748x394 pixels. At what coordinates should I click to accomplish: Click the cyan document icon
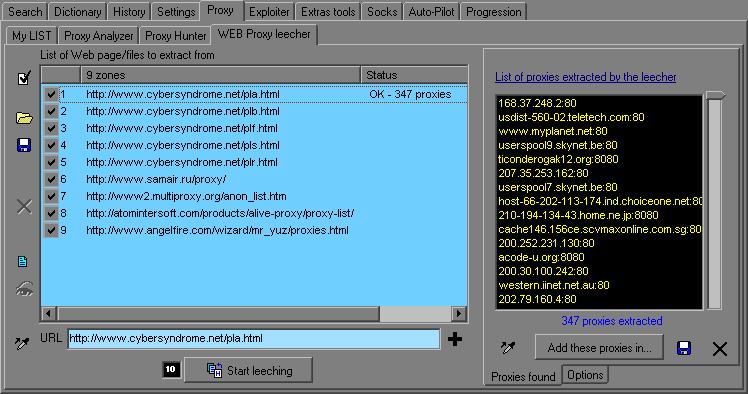(22, 261)
